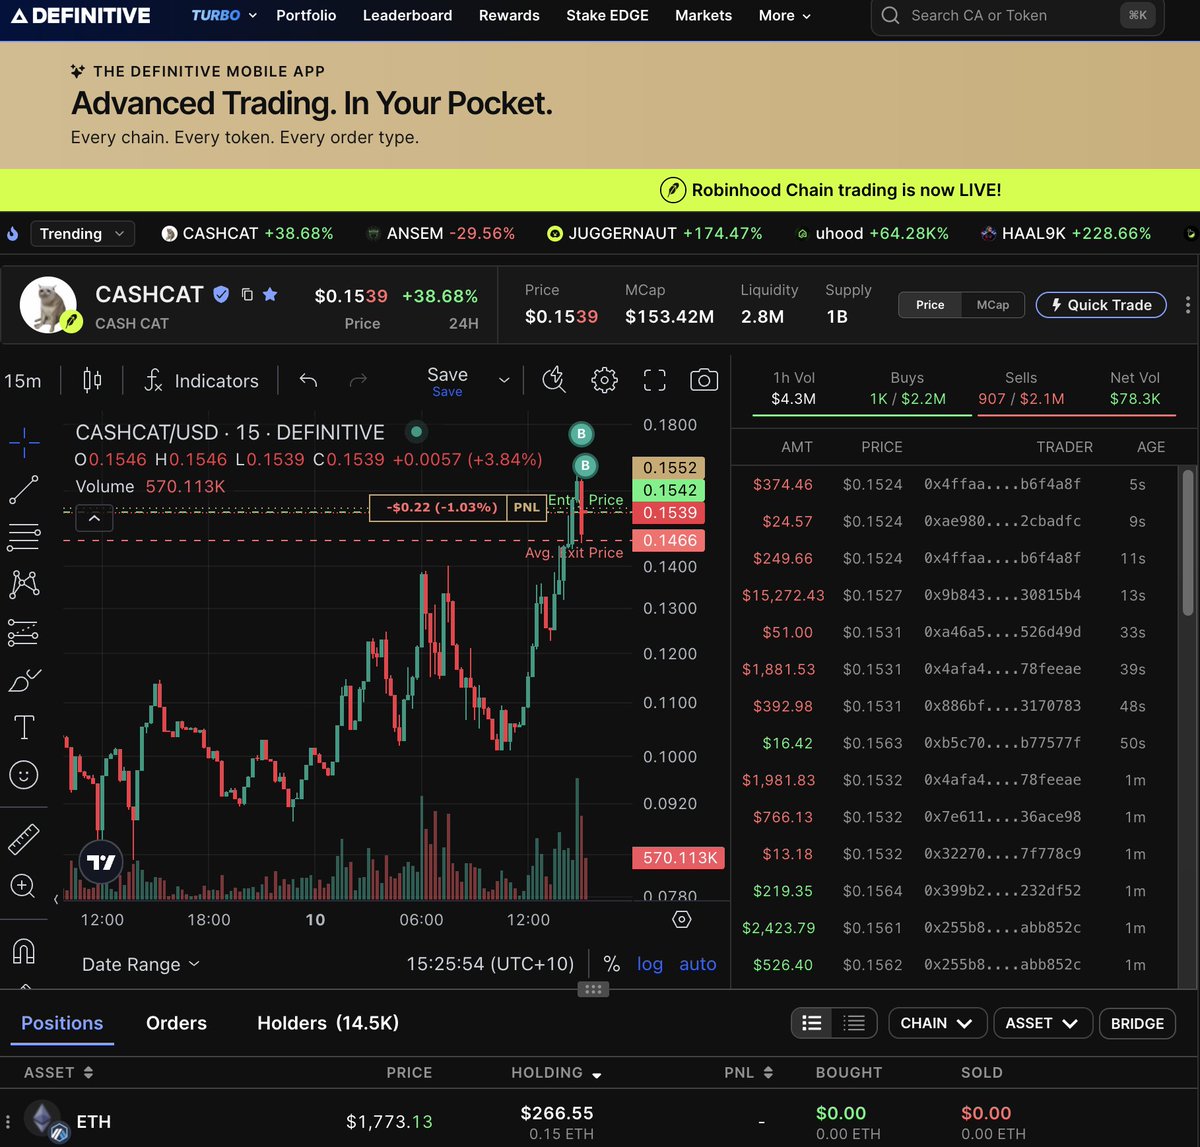Select the brush drawing tool
Viewport: 1200px width, 1147px height.
point(24,680)
